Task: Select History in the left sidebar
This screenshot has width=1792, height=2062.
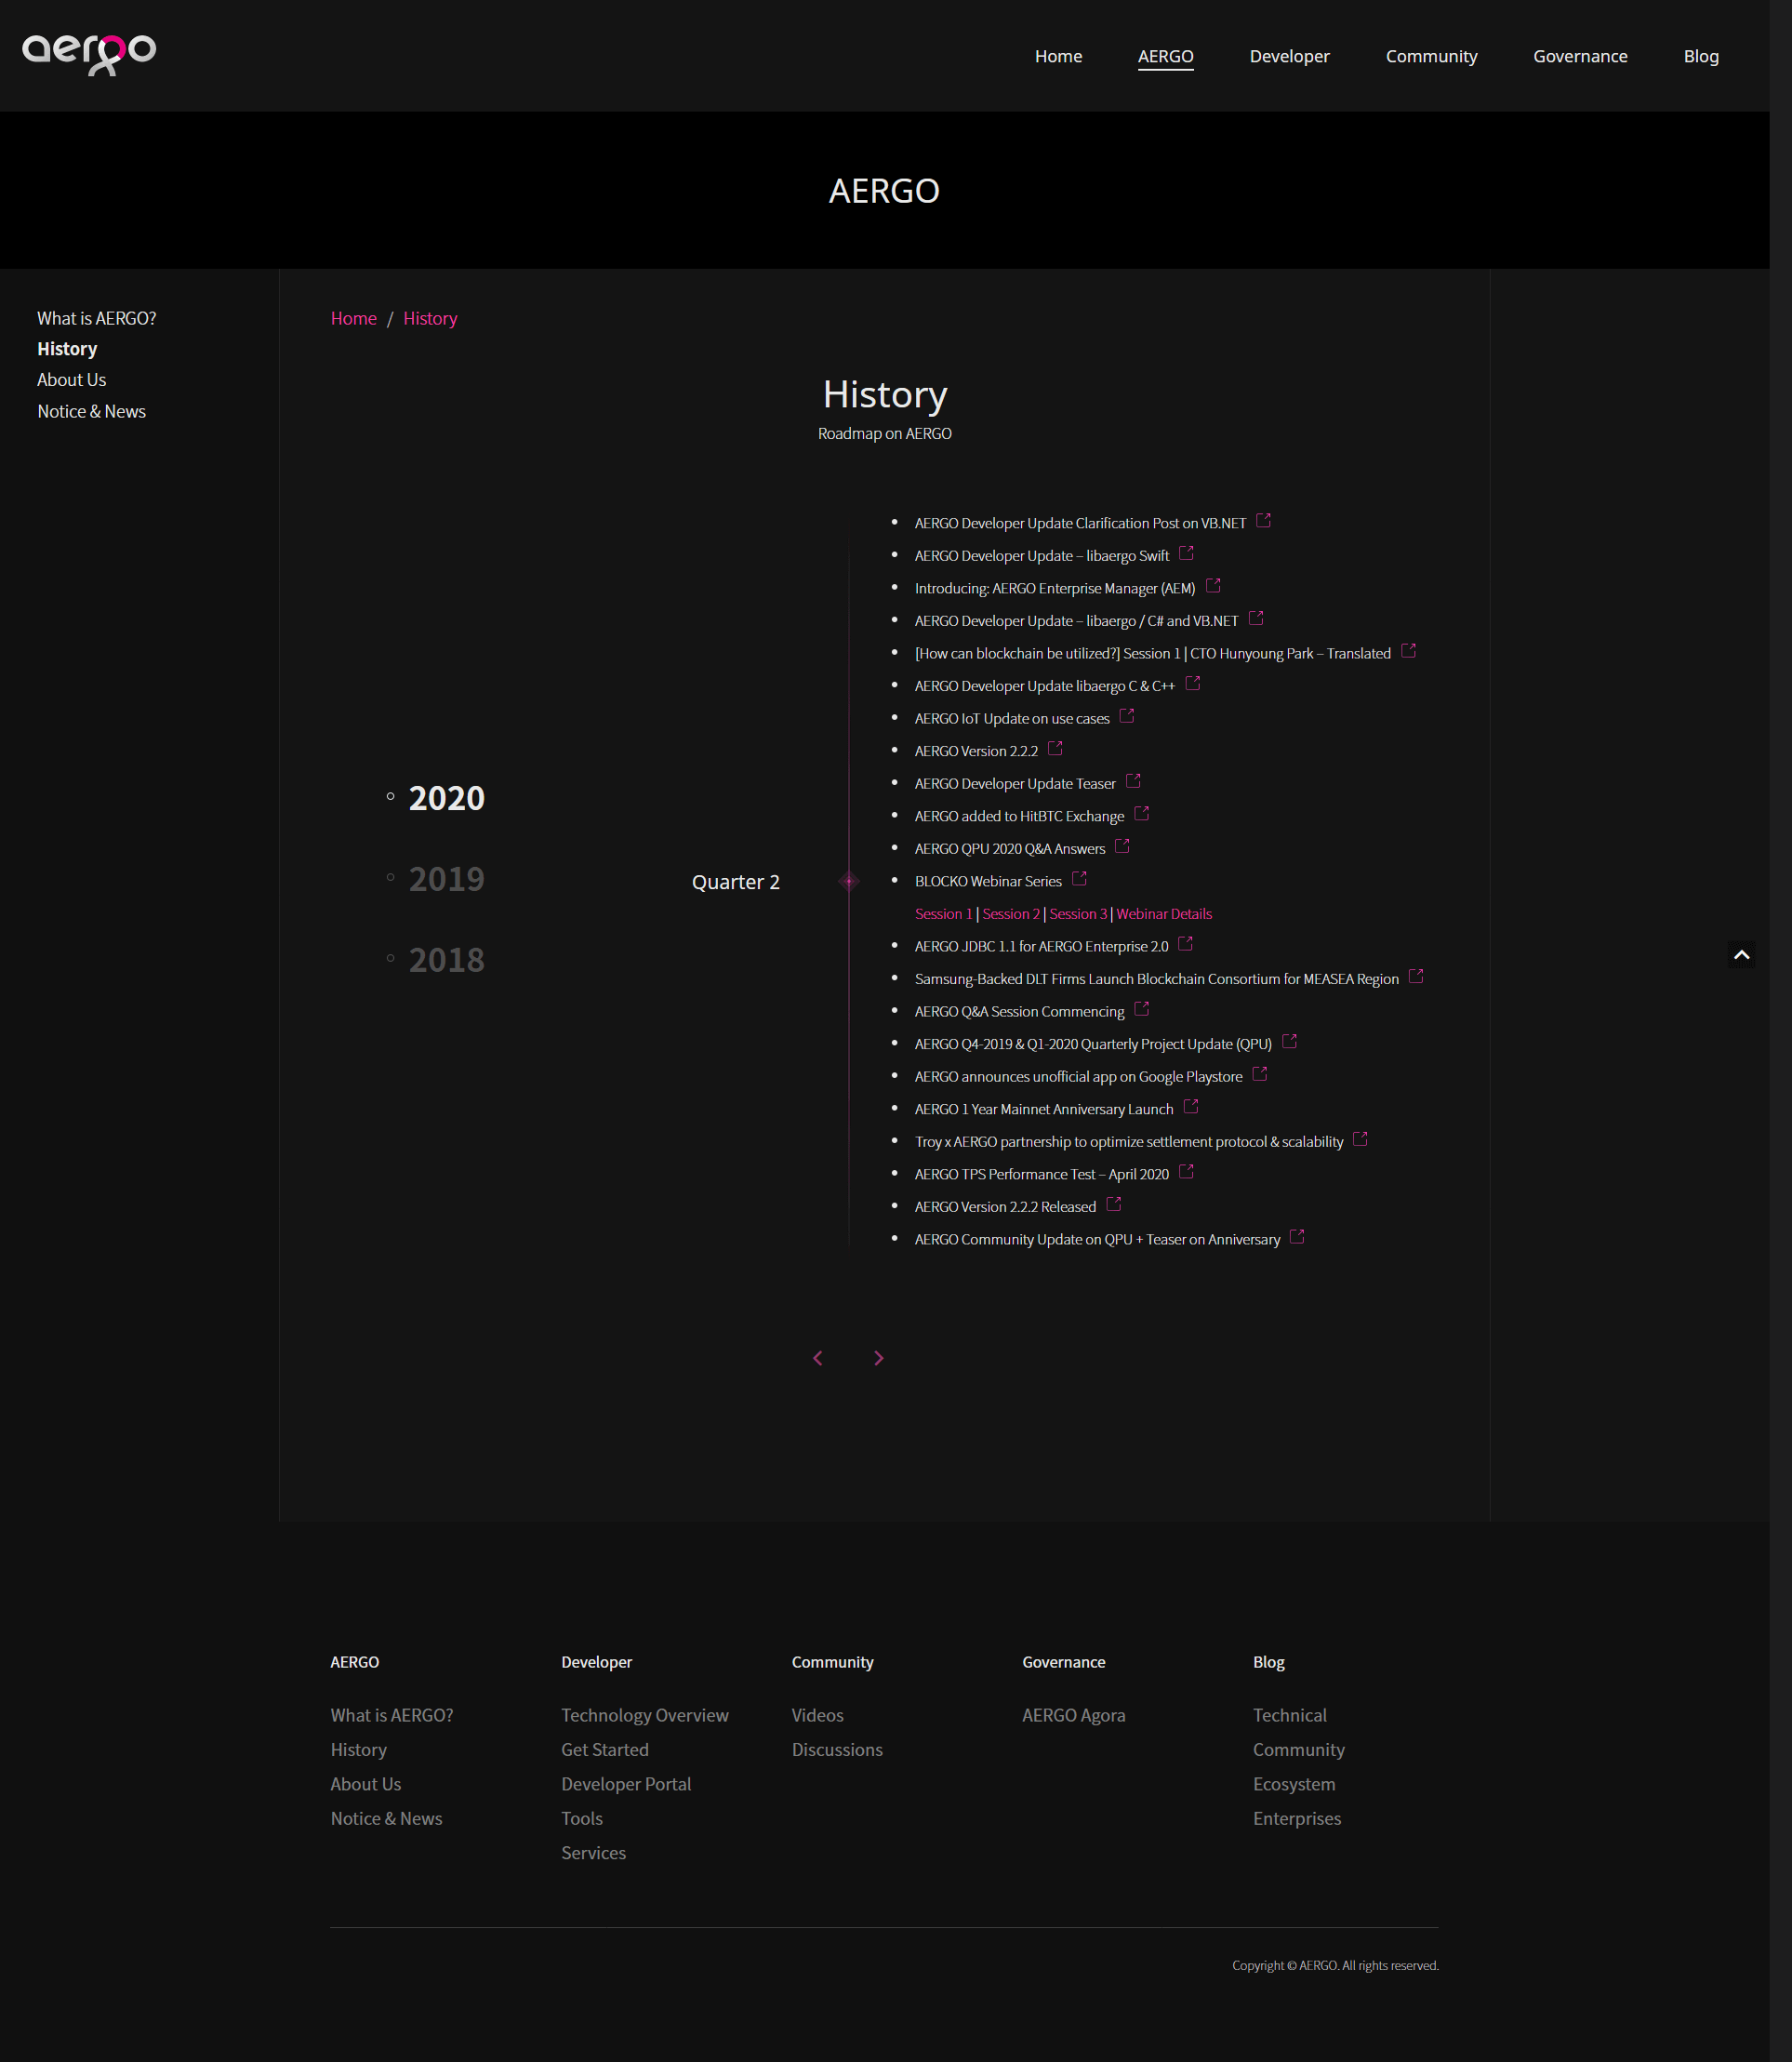Action: tap(67, 349)
